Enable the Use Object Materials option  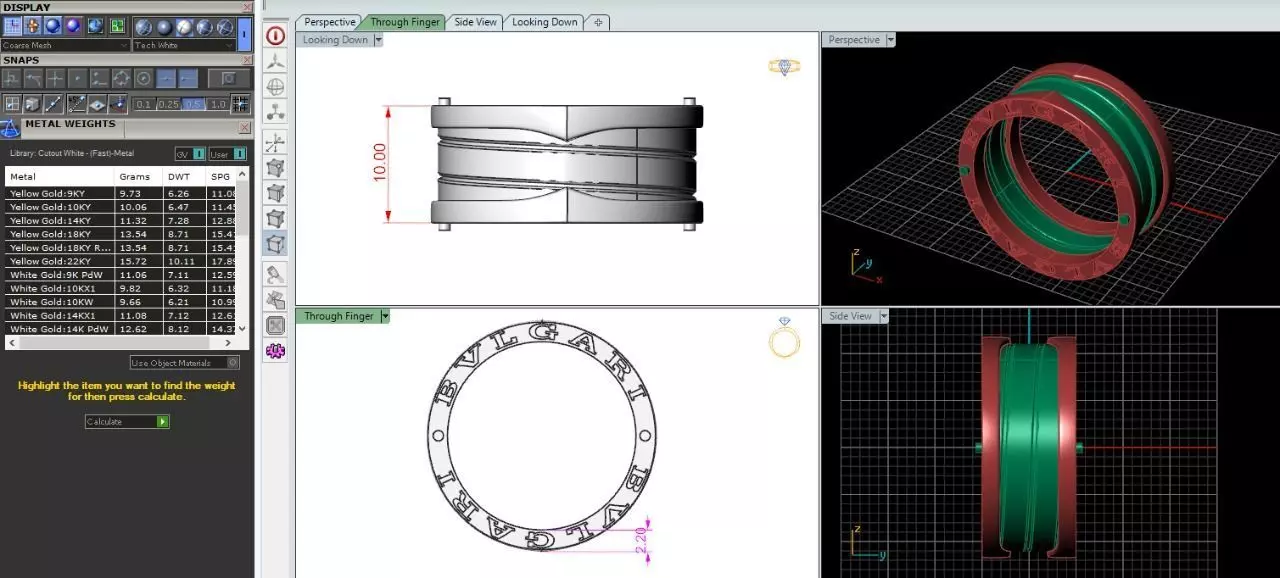pos(185,363)
